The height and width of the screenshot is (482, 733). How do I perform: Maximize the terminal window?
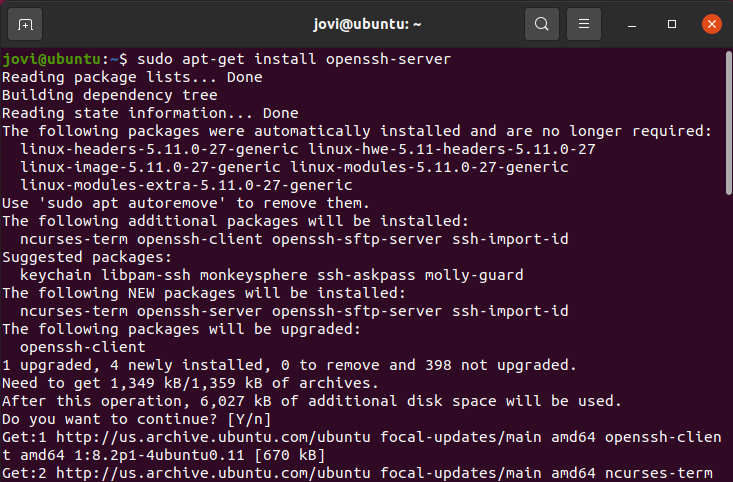pyautogui.click(x=672, y=24)
